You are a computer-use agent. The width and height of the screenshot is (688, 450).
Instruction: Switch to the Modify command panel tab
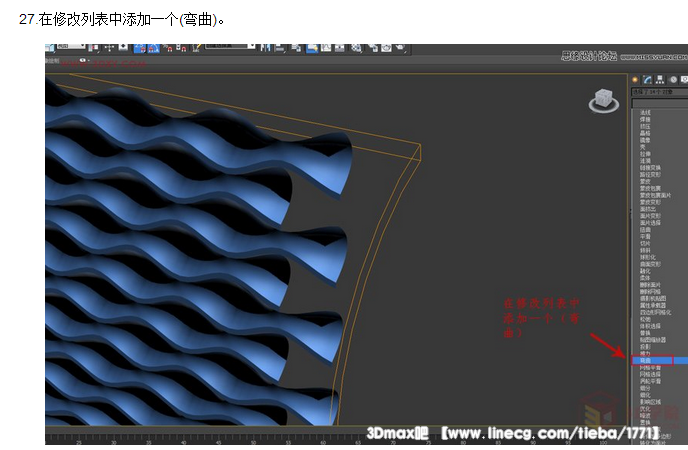(648, 79)
